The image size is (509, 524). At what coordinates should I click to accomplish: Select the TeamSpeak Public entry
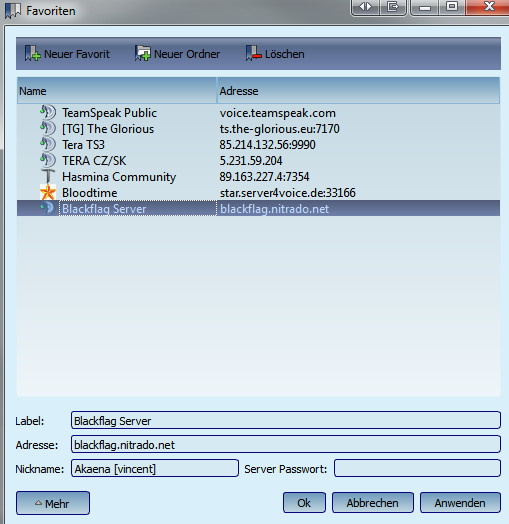(x=109, y=113)
